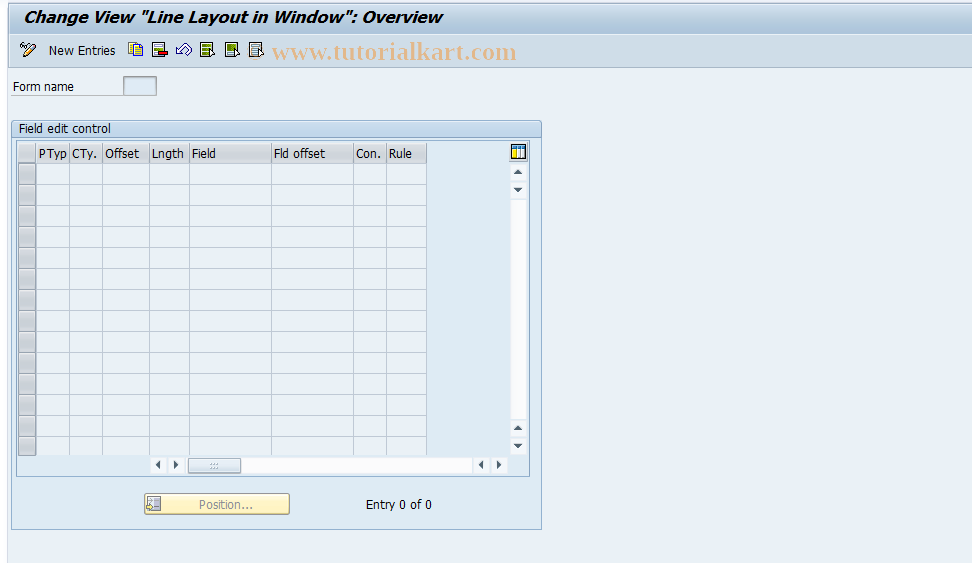Click the Field column header
The height and width of the screenshot is (563, 972).
230,153
